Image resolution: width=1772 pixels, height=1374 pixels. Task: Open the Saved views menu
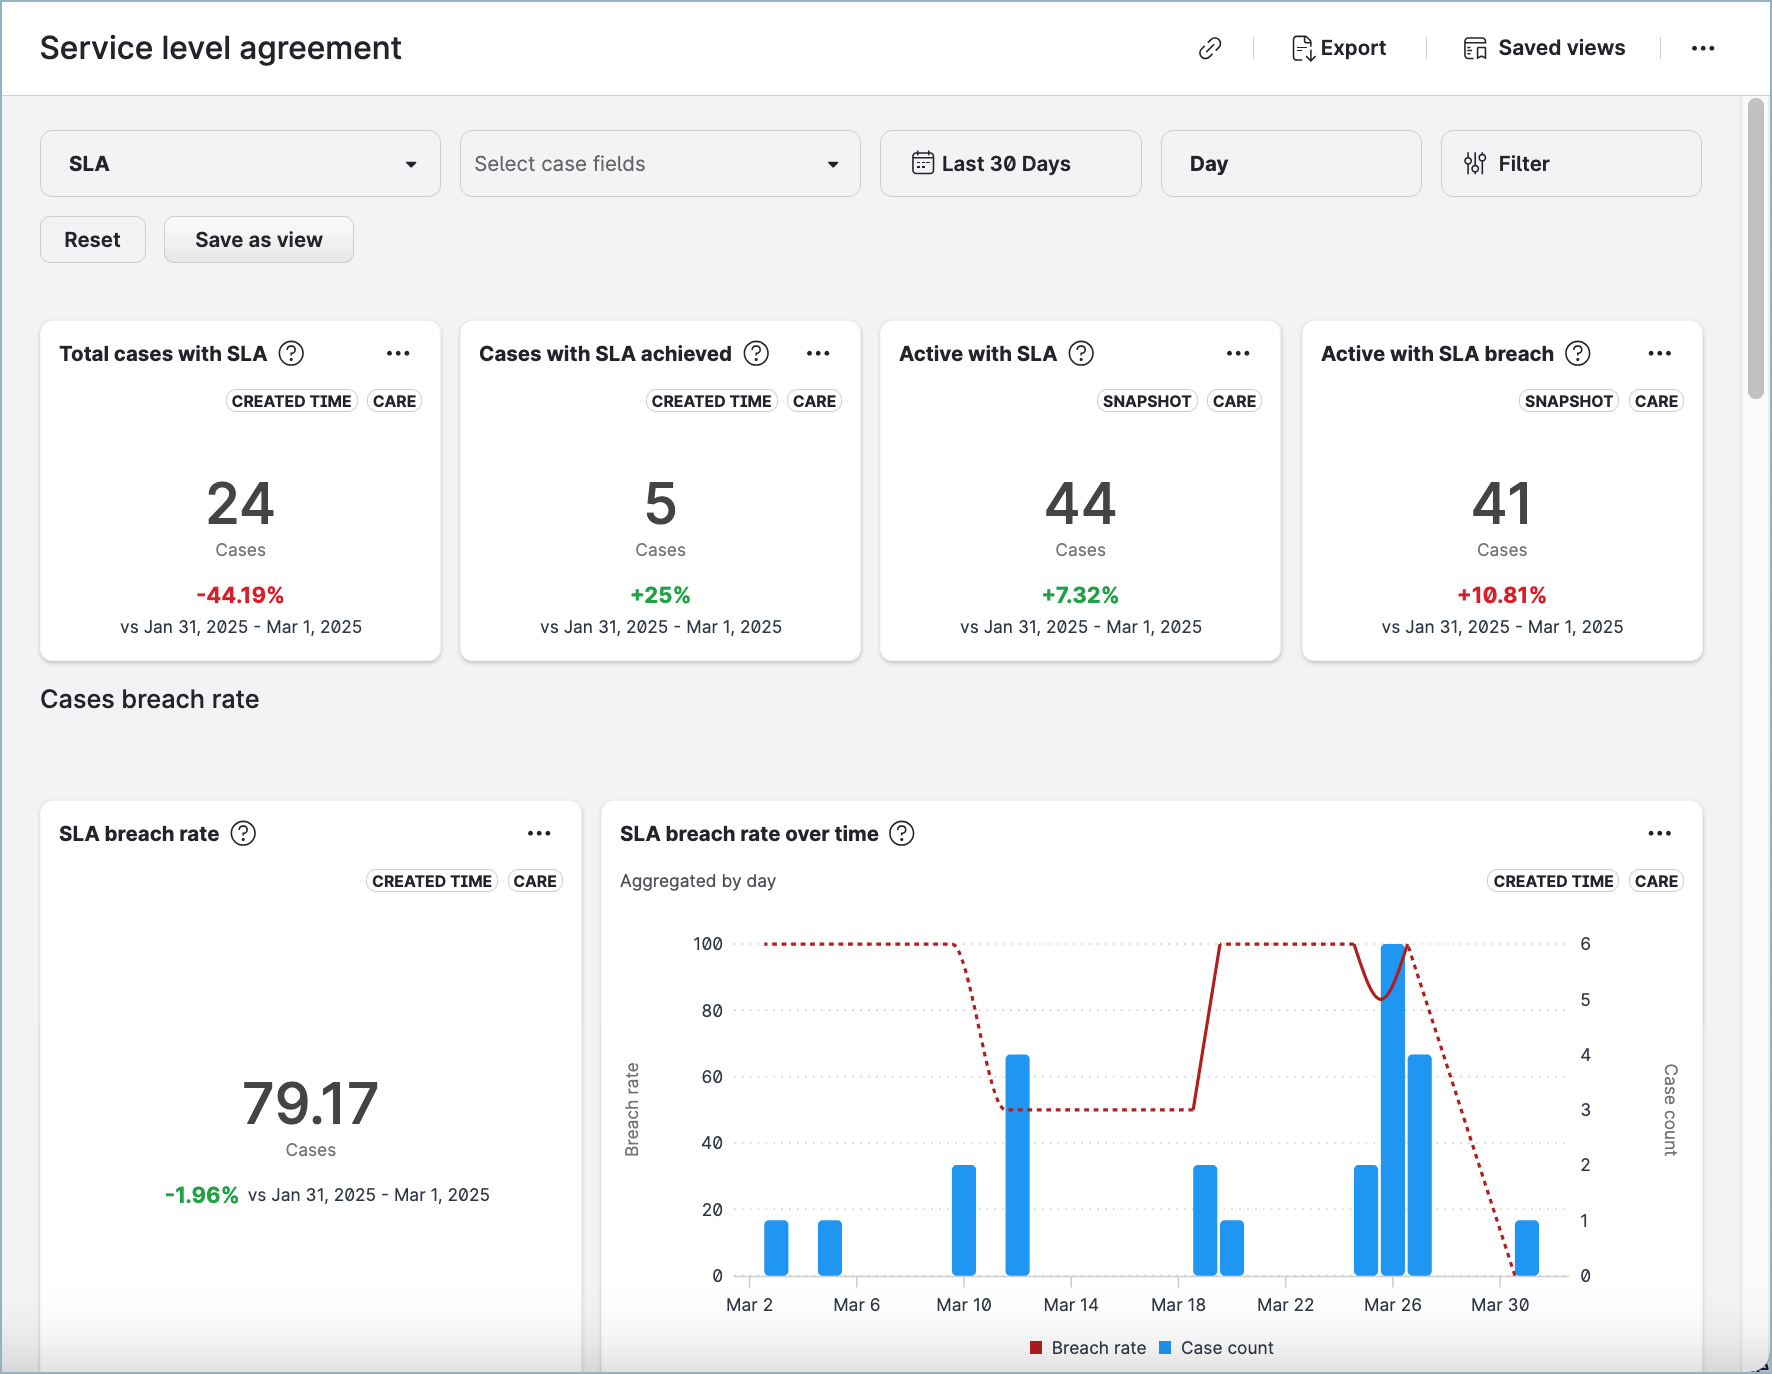(1544, 48)
